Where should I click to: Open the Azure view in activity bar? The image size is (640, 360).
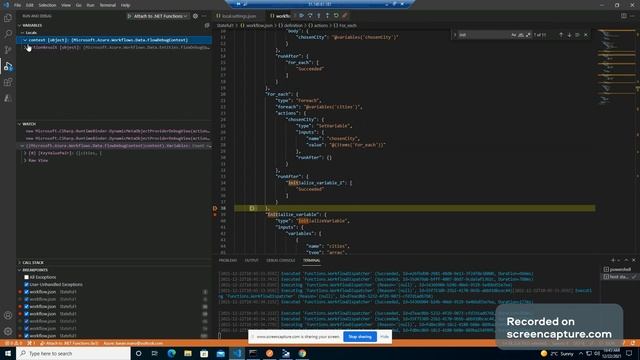(8, 98)
